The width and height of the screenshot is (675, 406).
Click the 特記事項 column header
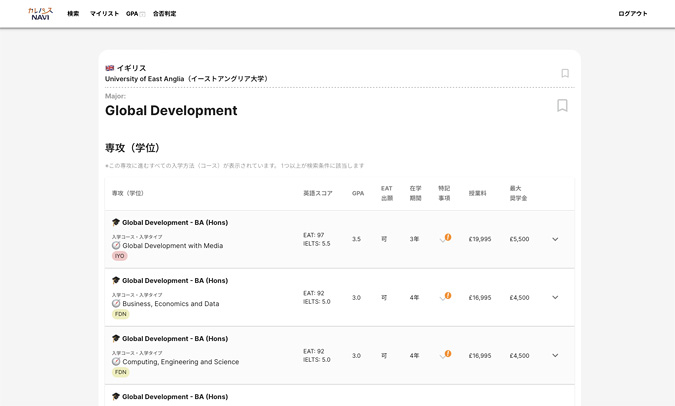click(x=444, y=193)
